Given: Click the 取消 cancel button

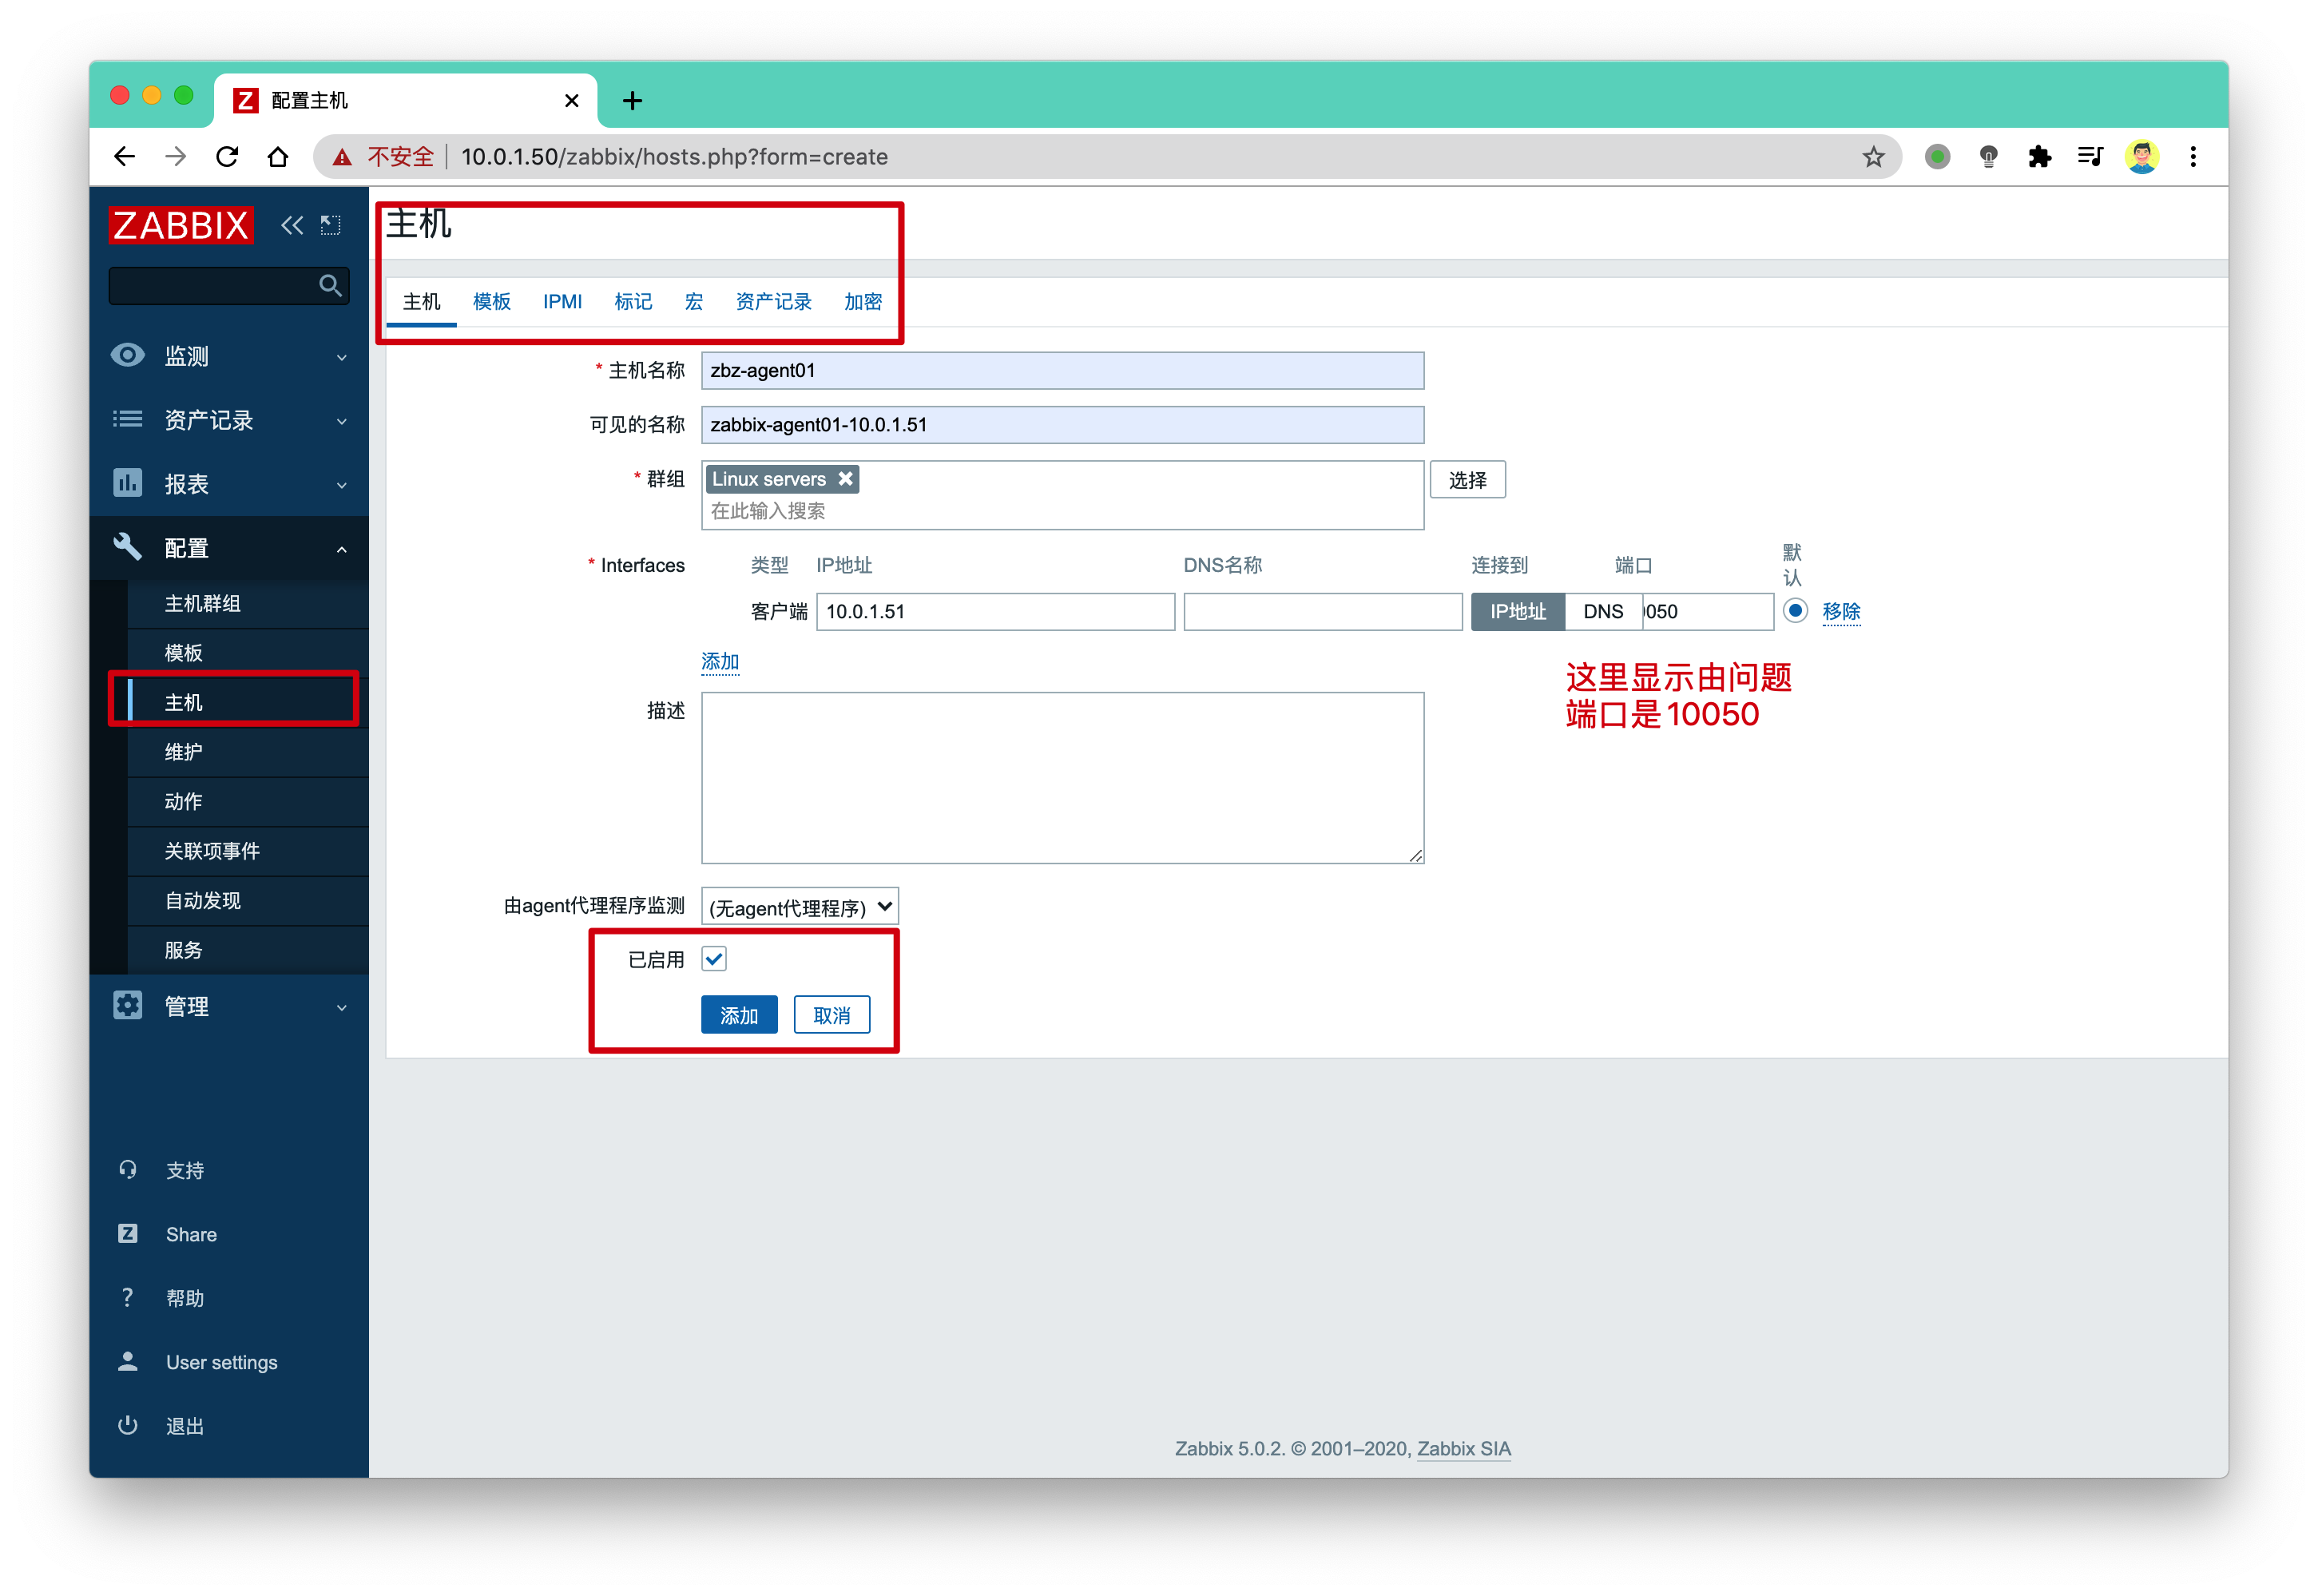Looking at the screenshot, I should (832, 1016).
